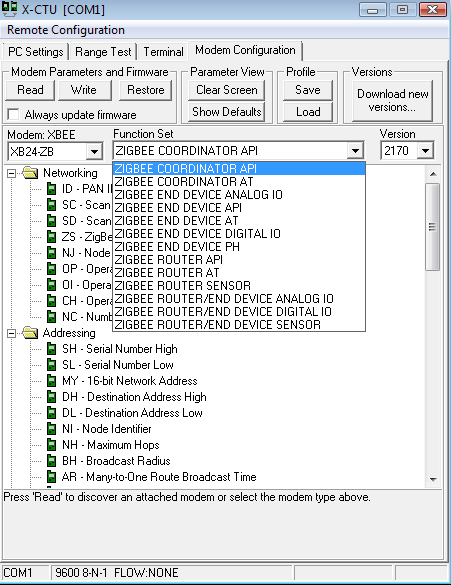Click the Write button
451x585 pixels.
tap(84, 90)
